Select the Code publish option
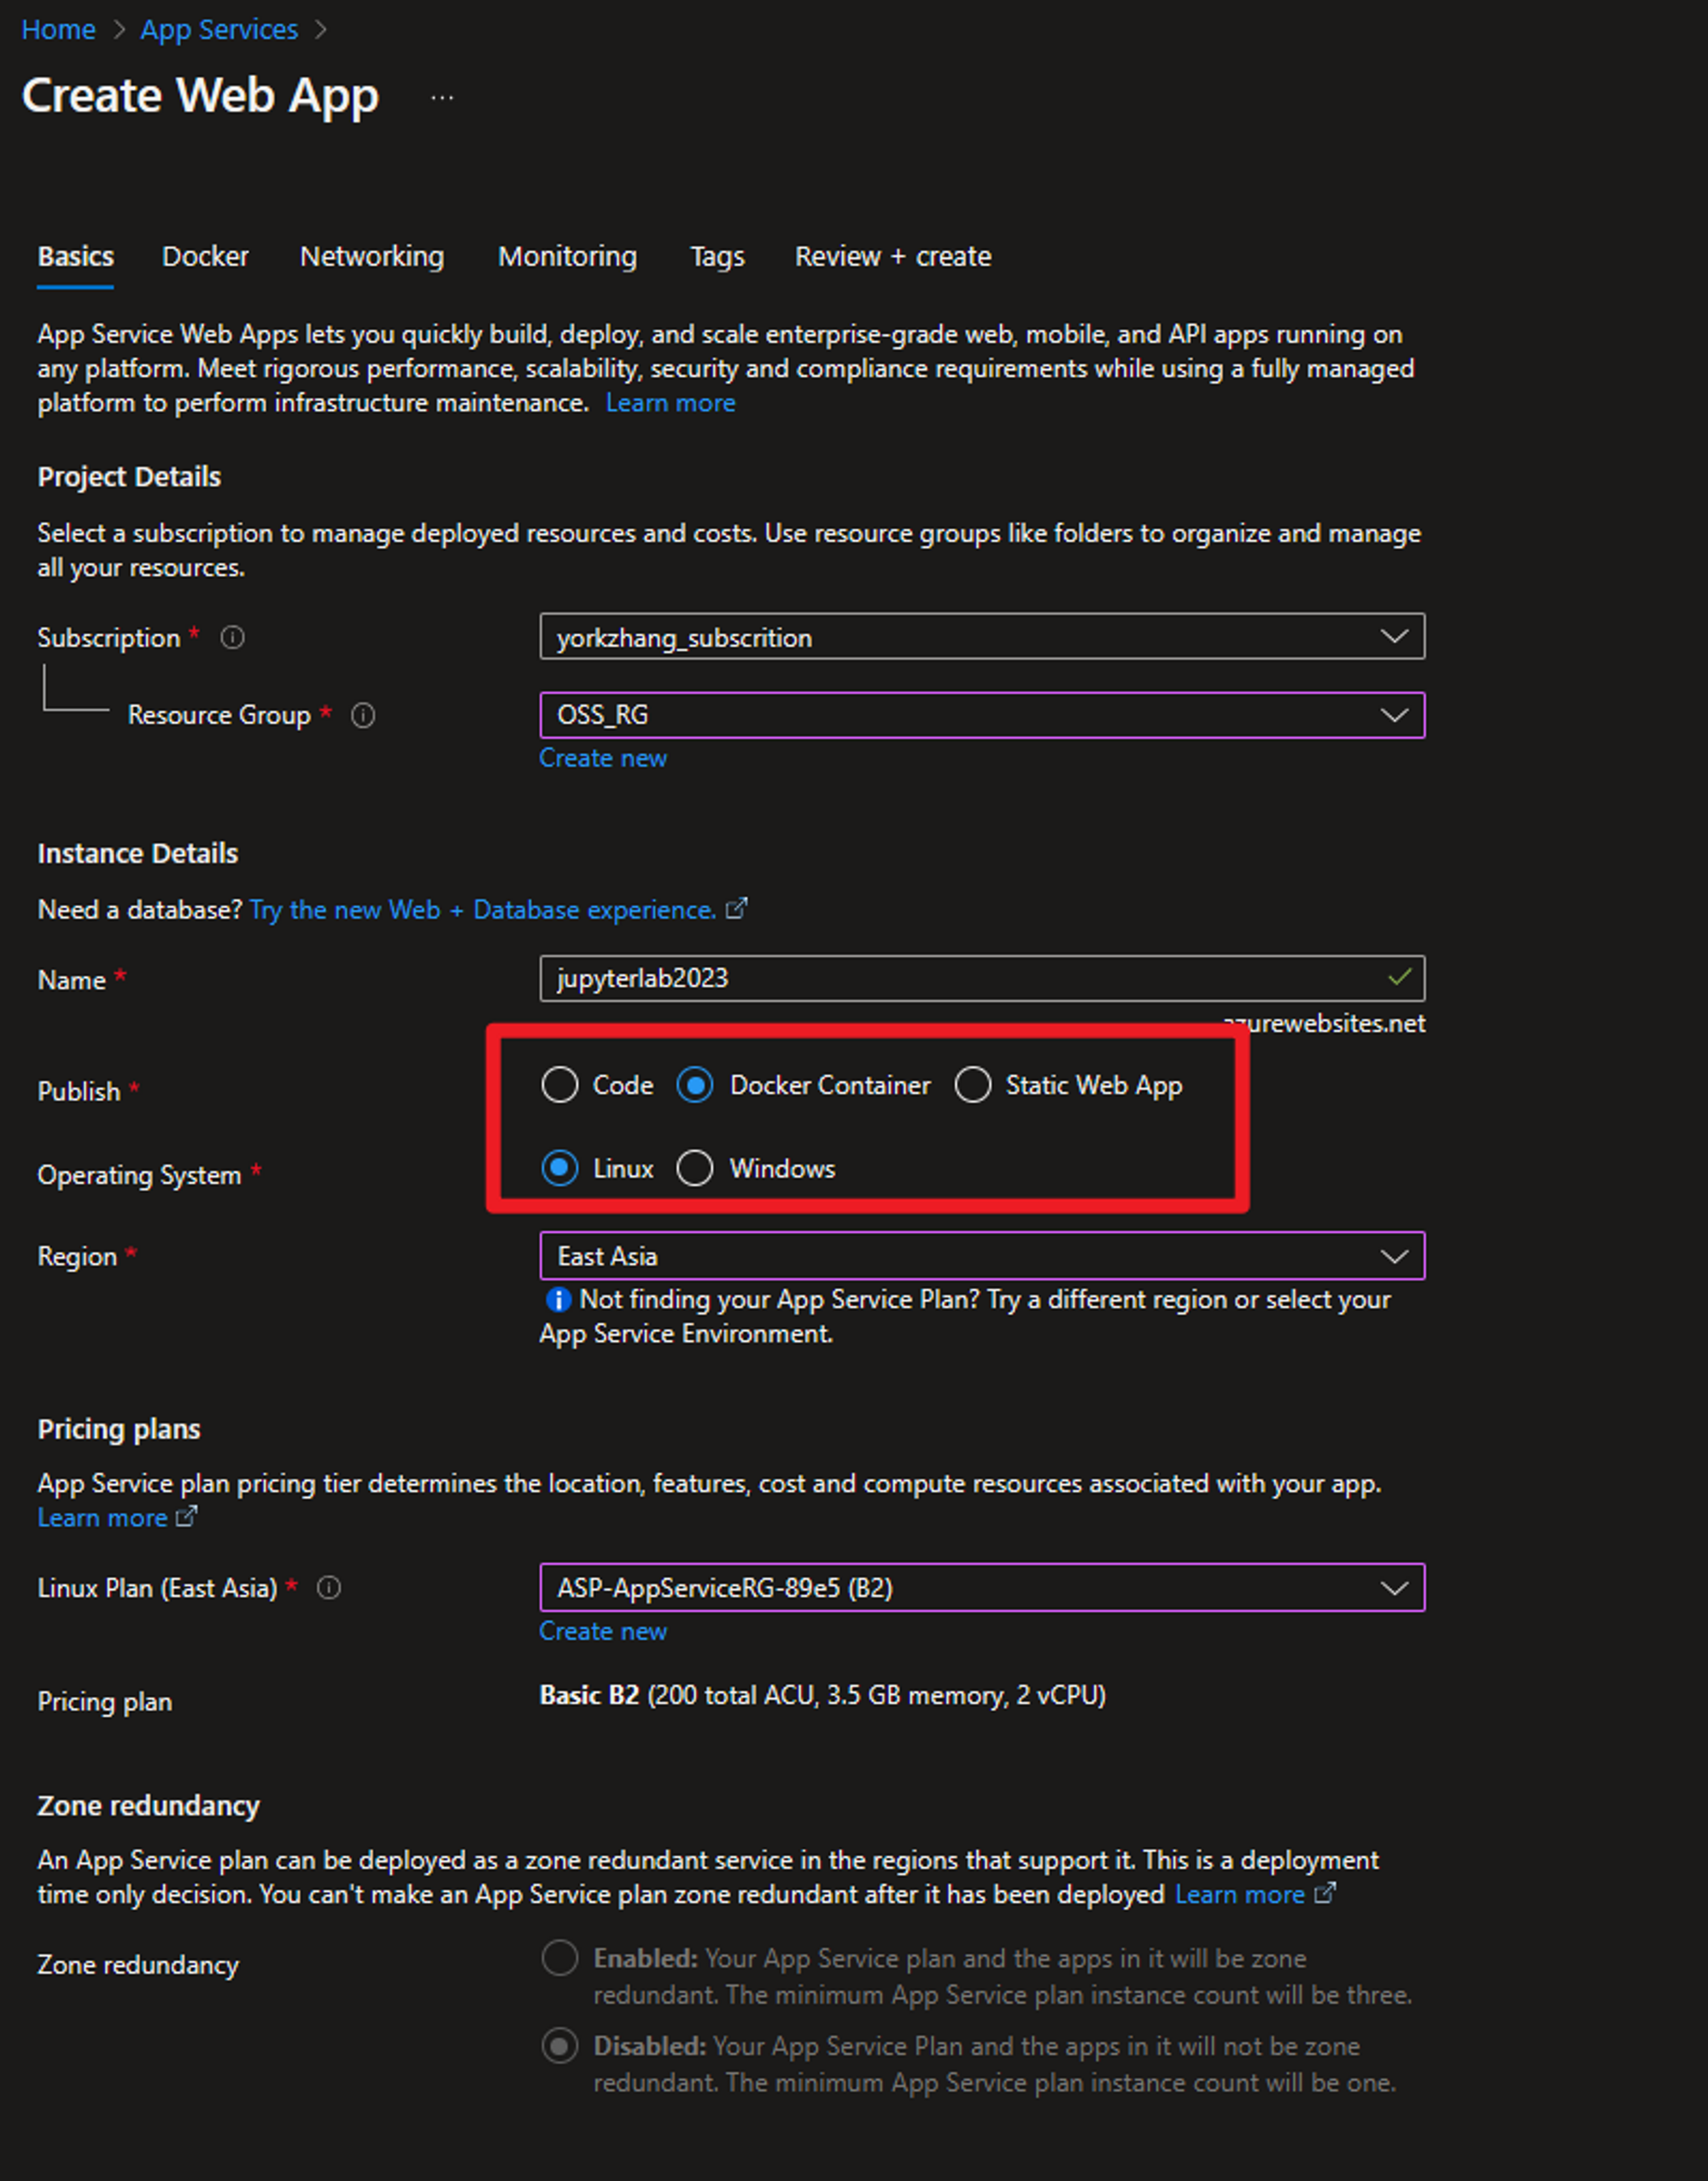Image resolution: width=1708 pixels, height=2181 pixels. (x=560, y=1085)
